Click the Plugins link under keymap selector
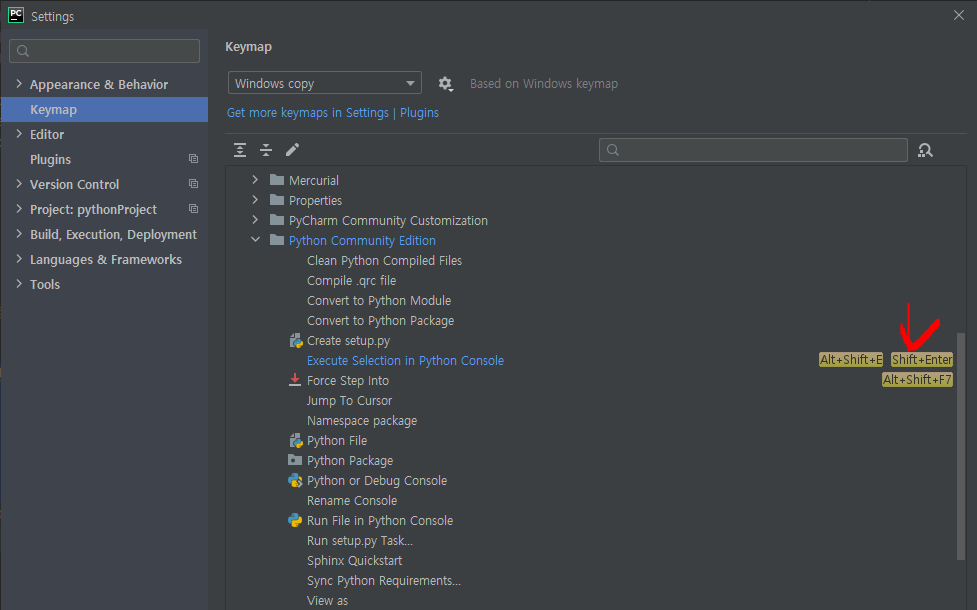Image resolution: width=977 pixels, height=610 pixels. (419, 113)
